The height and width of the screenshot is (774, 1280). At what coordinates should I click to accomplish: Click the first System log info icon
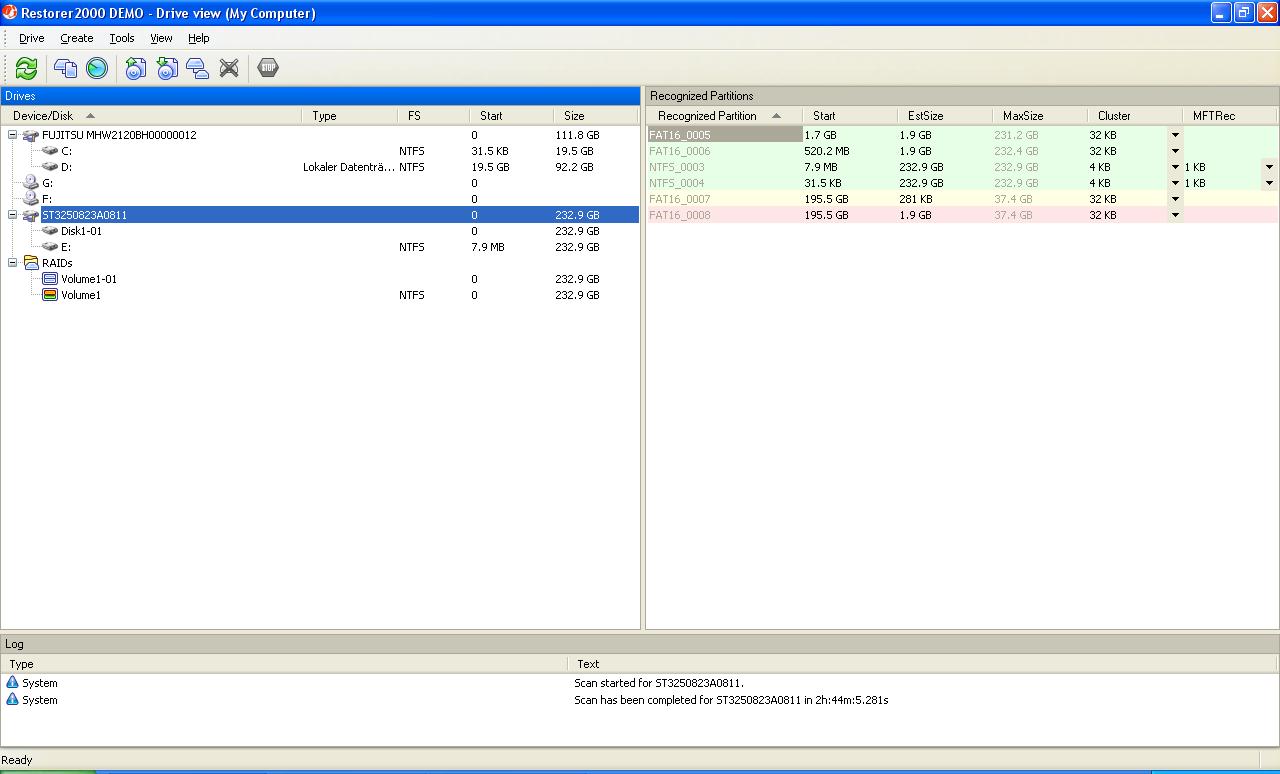(x=12, y=683)
